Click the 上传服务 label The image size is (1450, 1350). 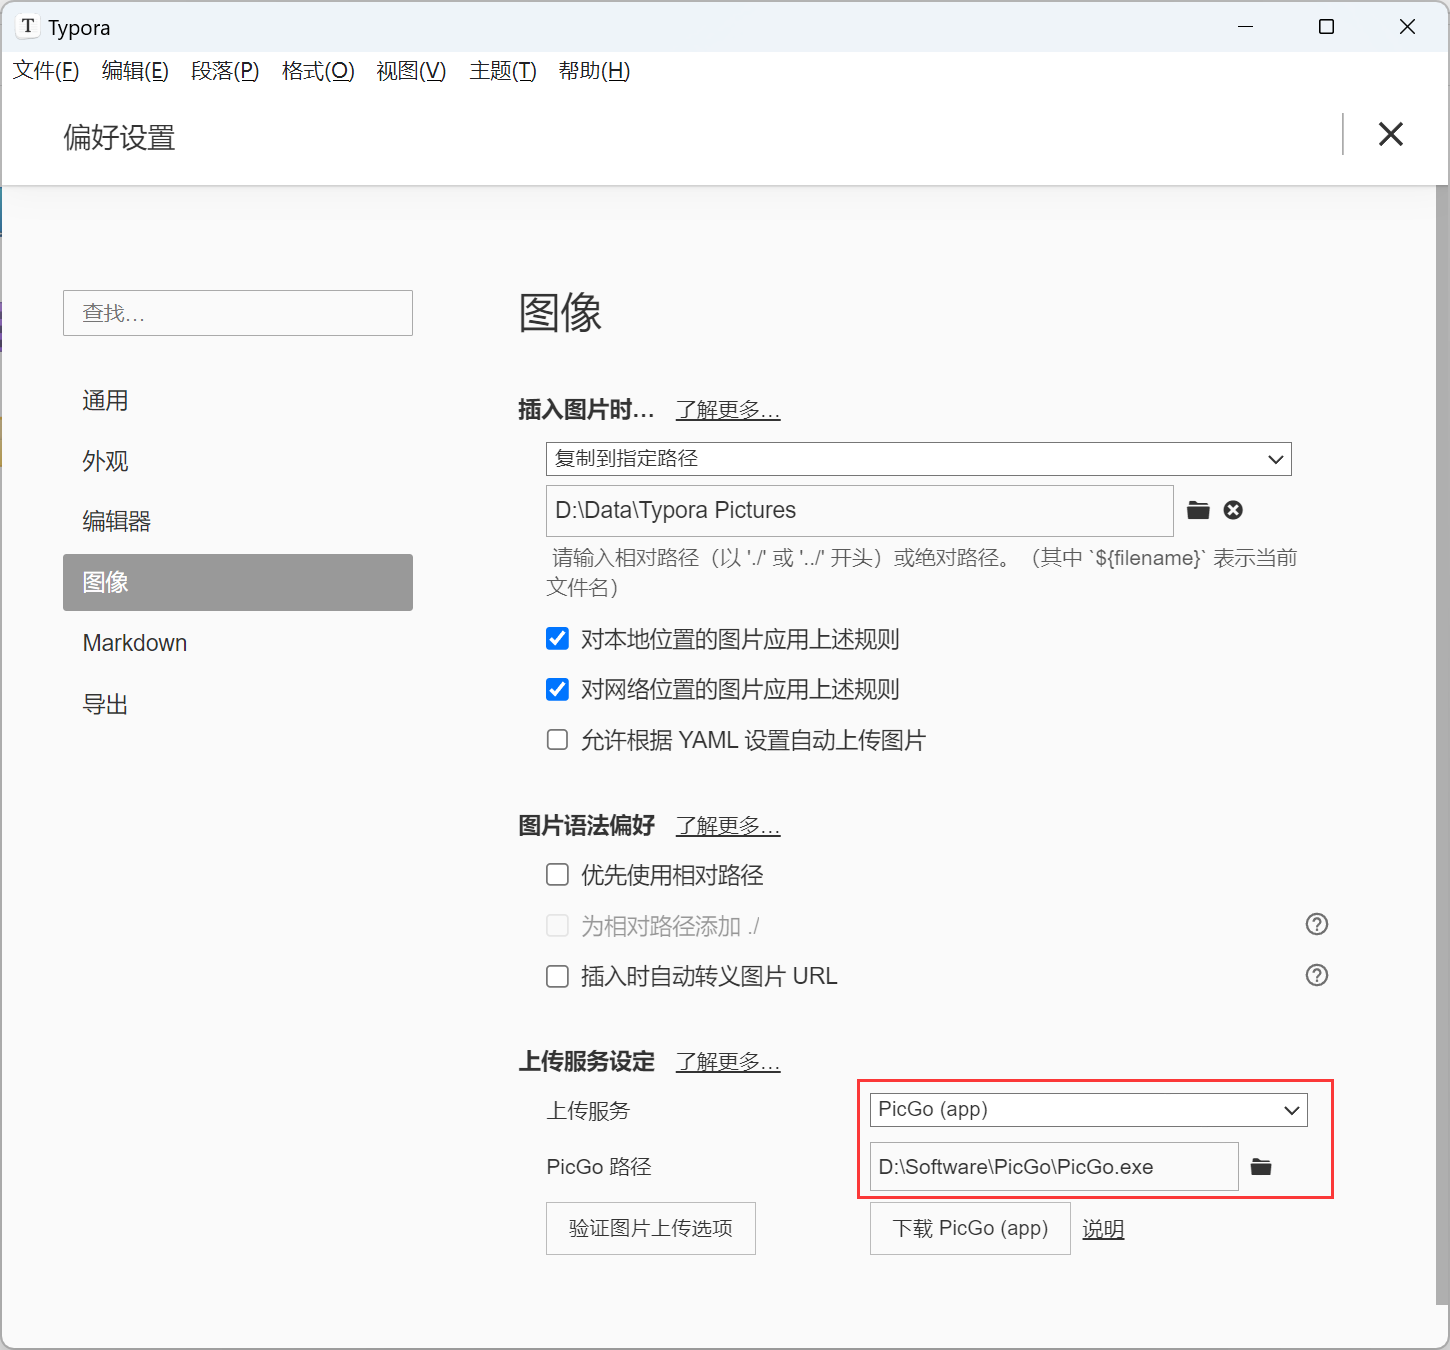tap(588, 1111)
